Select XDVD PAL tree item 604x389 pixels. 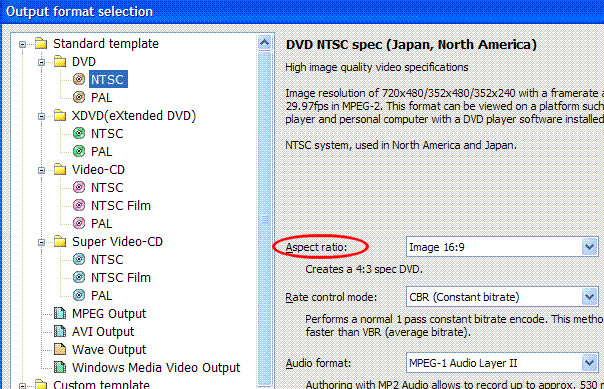[101, 151]
